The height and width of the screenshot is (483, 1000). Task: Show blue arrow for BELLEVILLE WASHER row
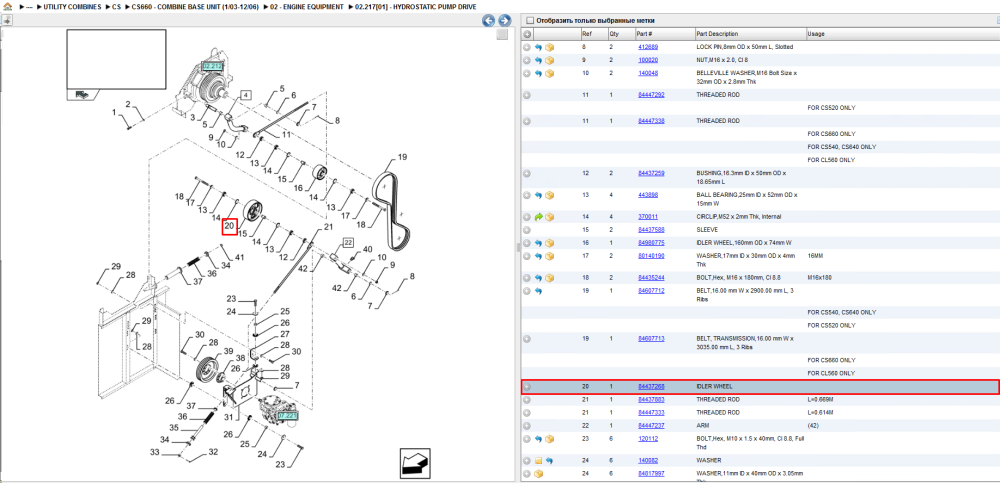point(538,73)
